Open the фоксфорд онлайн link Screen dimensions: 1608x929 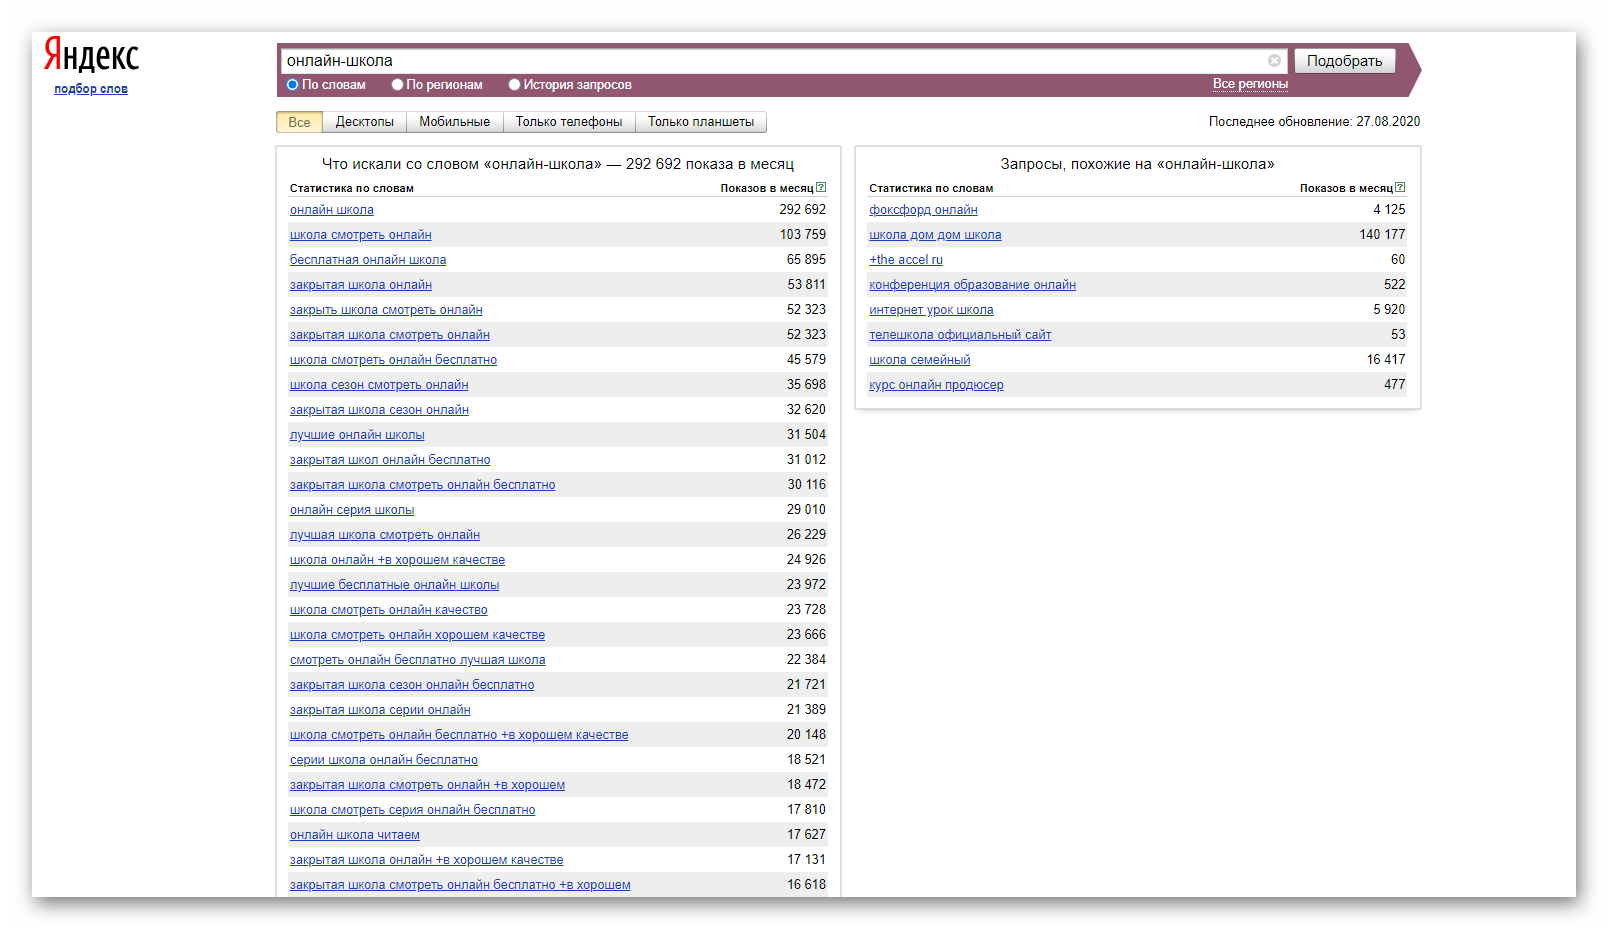click(923, 210)
